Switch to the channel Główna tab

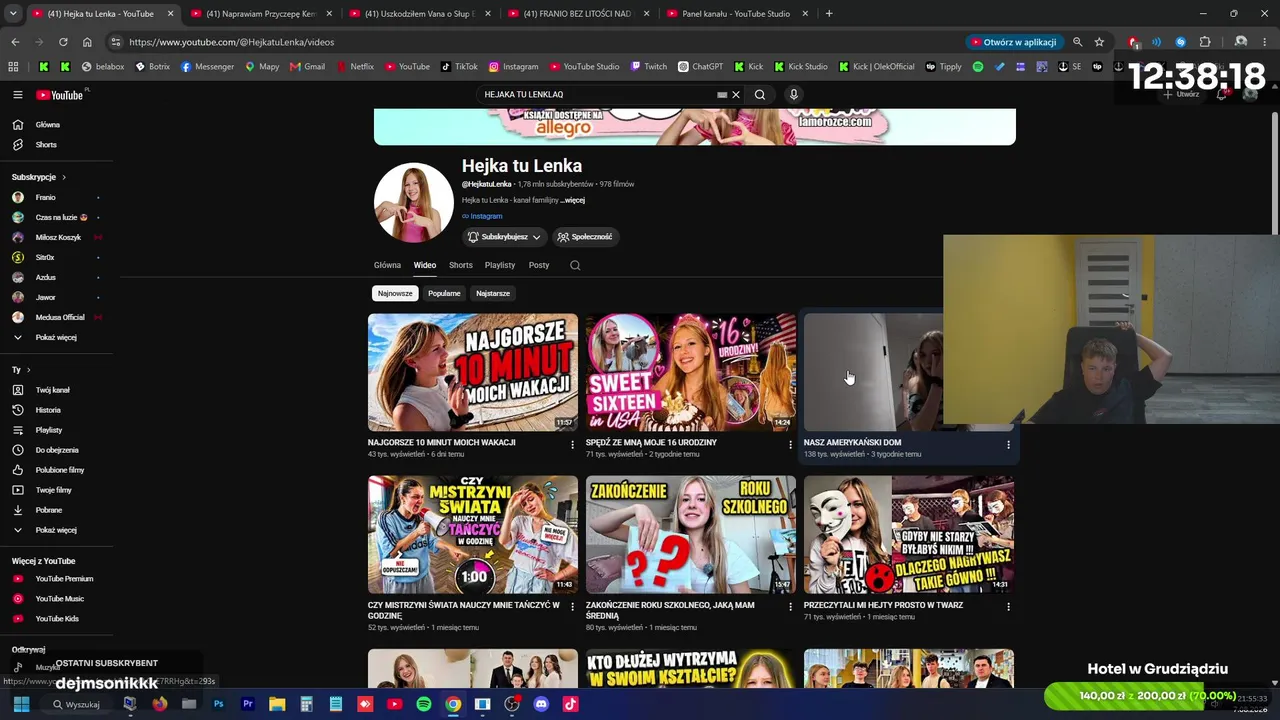pyautogui.click(x=387, y=265)
